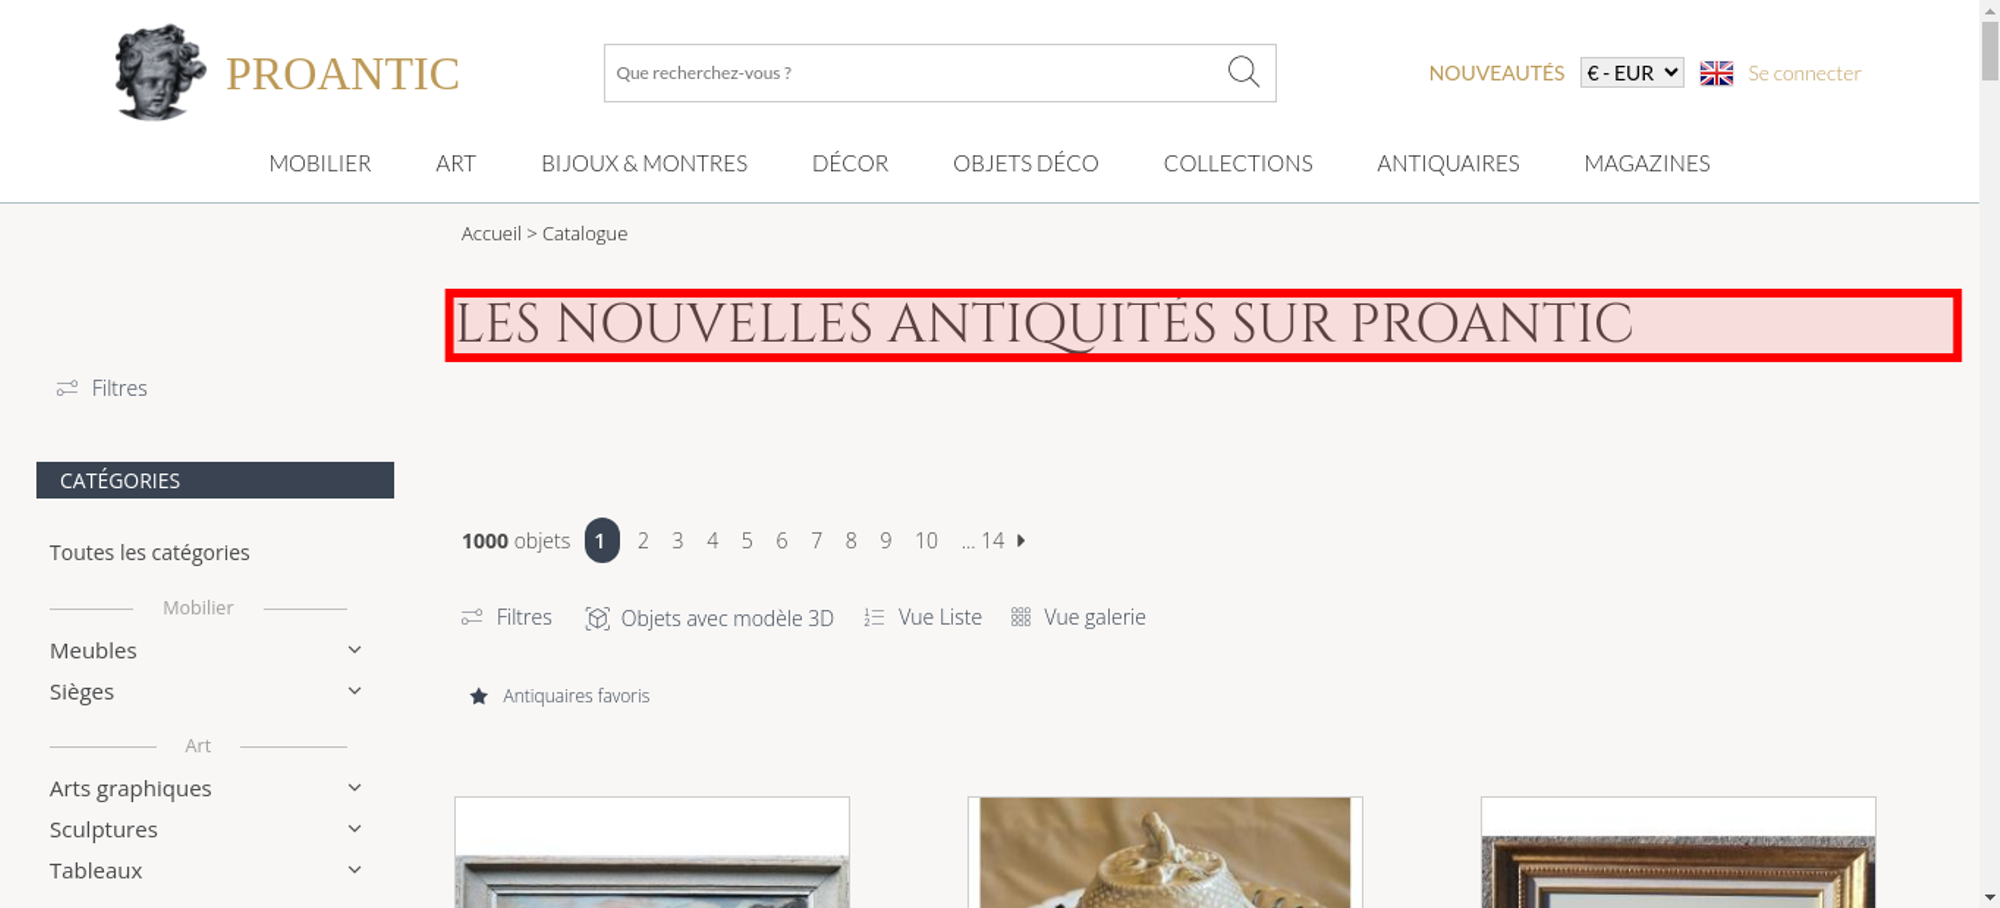The image size is (2000, 908).
Task: Go to page 5 of results
Action: (x=747, y=541)
